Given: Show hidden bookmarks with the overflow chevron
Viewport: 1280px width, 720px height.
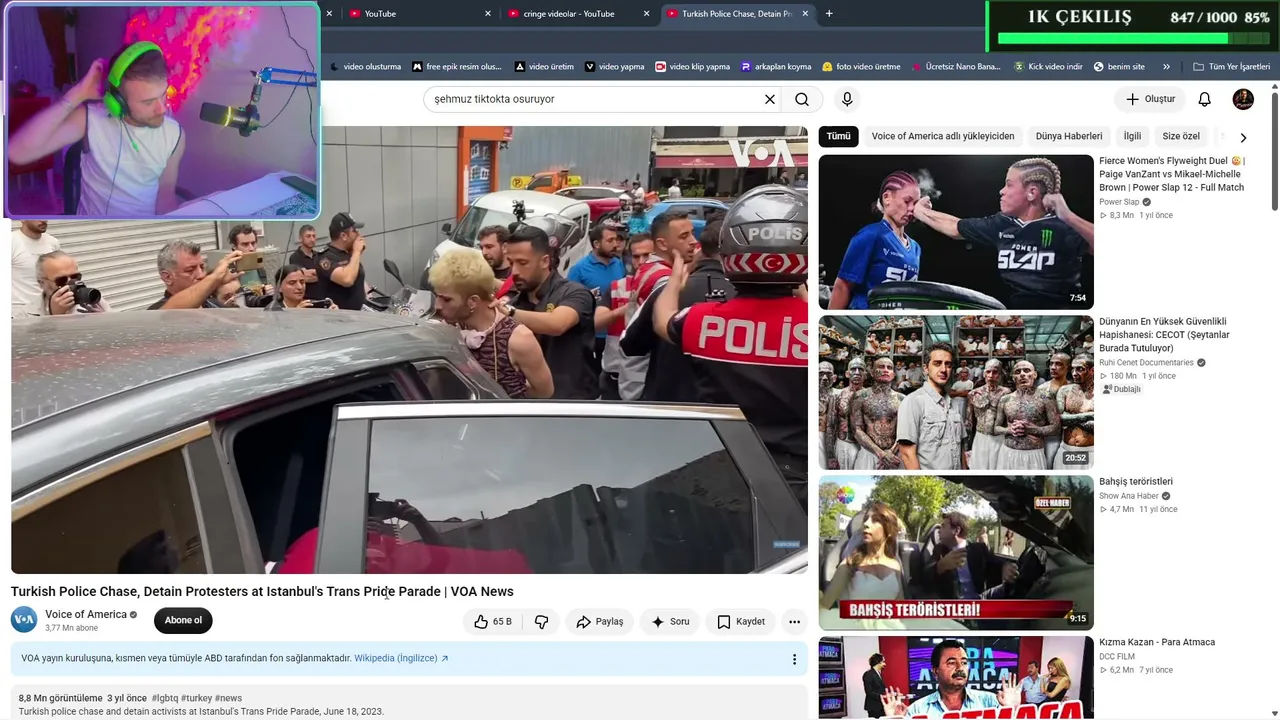Looking at the screenshot, I should (x=1166, y=67).
